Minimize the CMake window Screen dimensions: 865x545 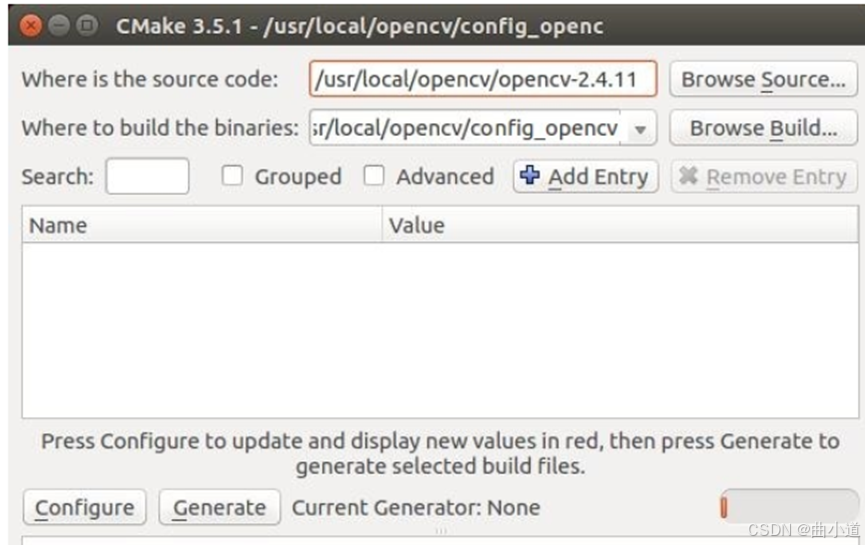tap(58, 25)
